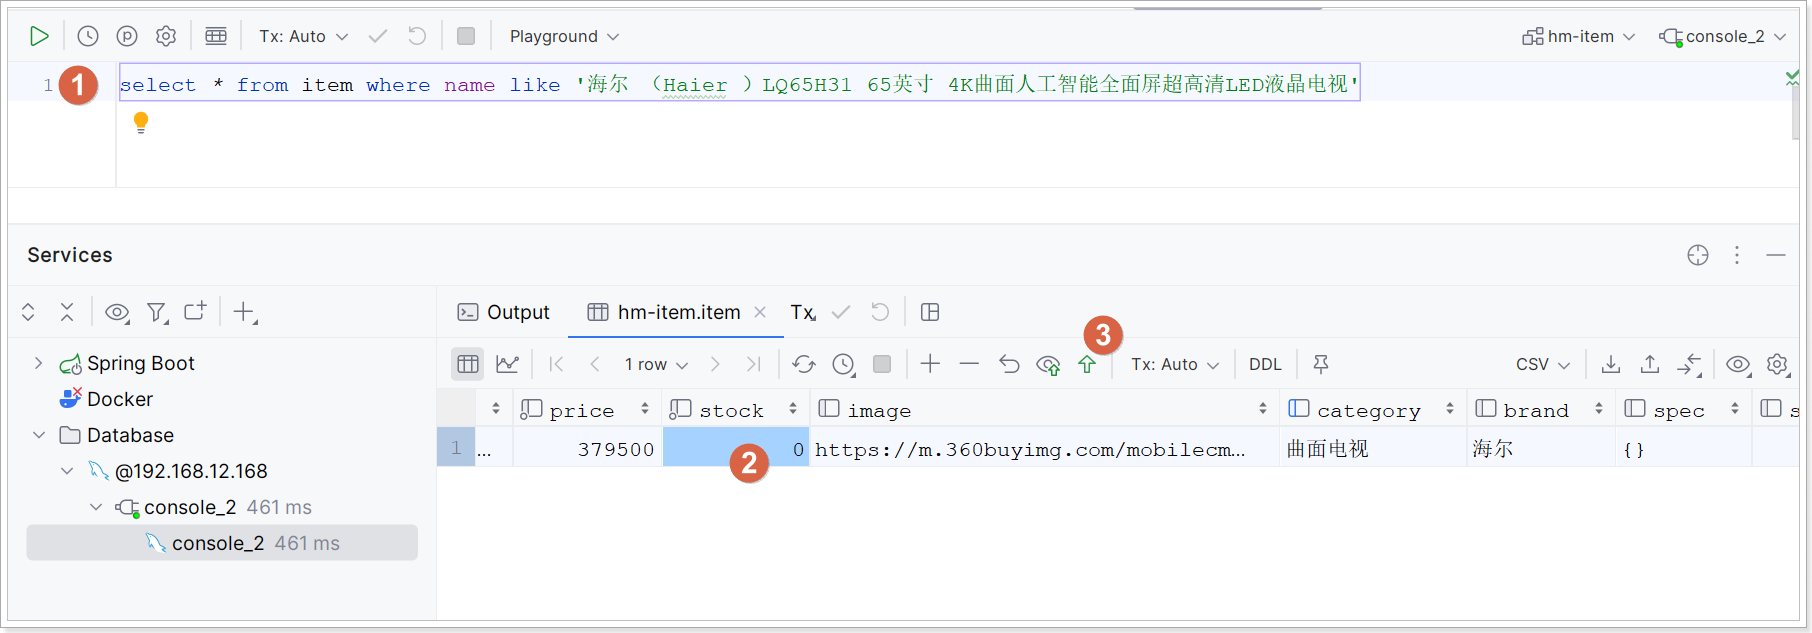Click the split layout icon beside tabs
Image resolution: width=1812 pixels, height=633 pixels.
pyautogui.click(x=930, y=312)
